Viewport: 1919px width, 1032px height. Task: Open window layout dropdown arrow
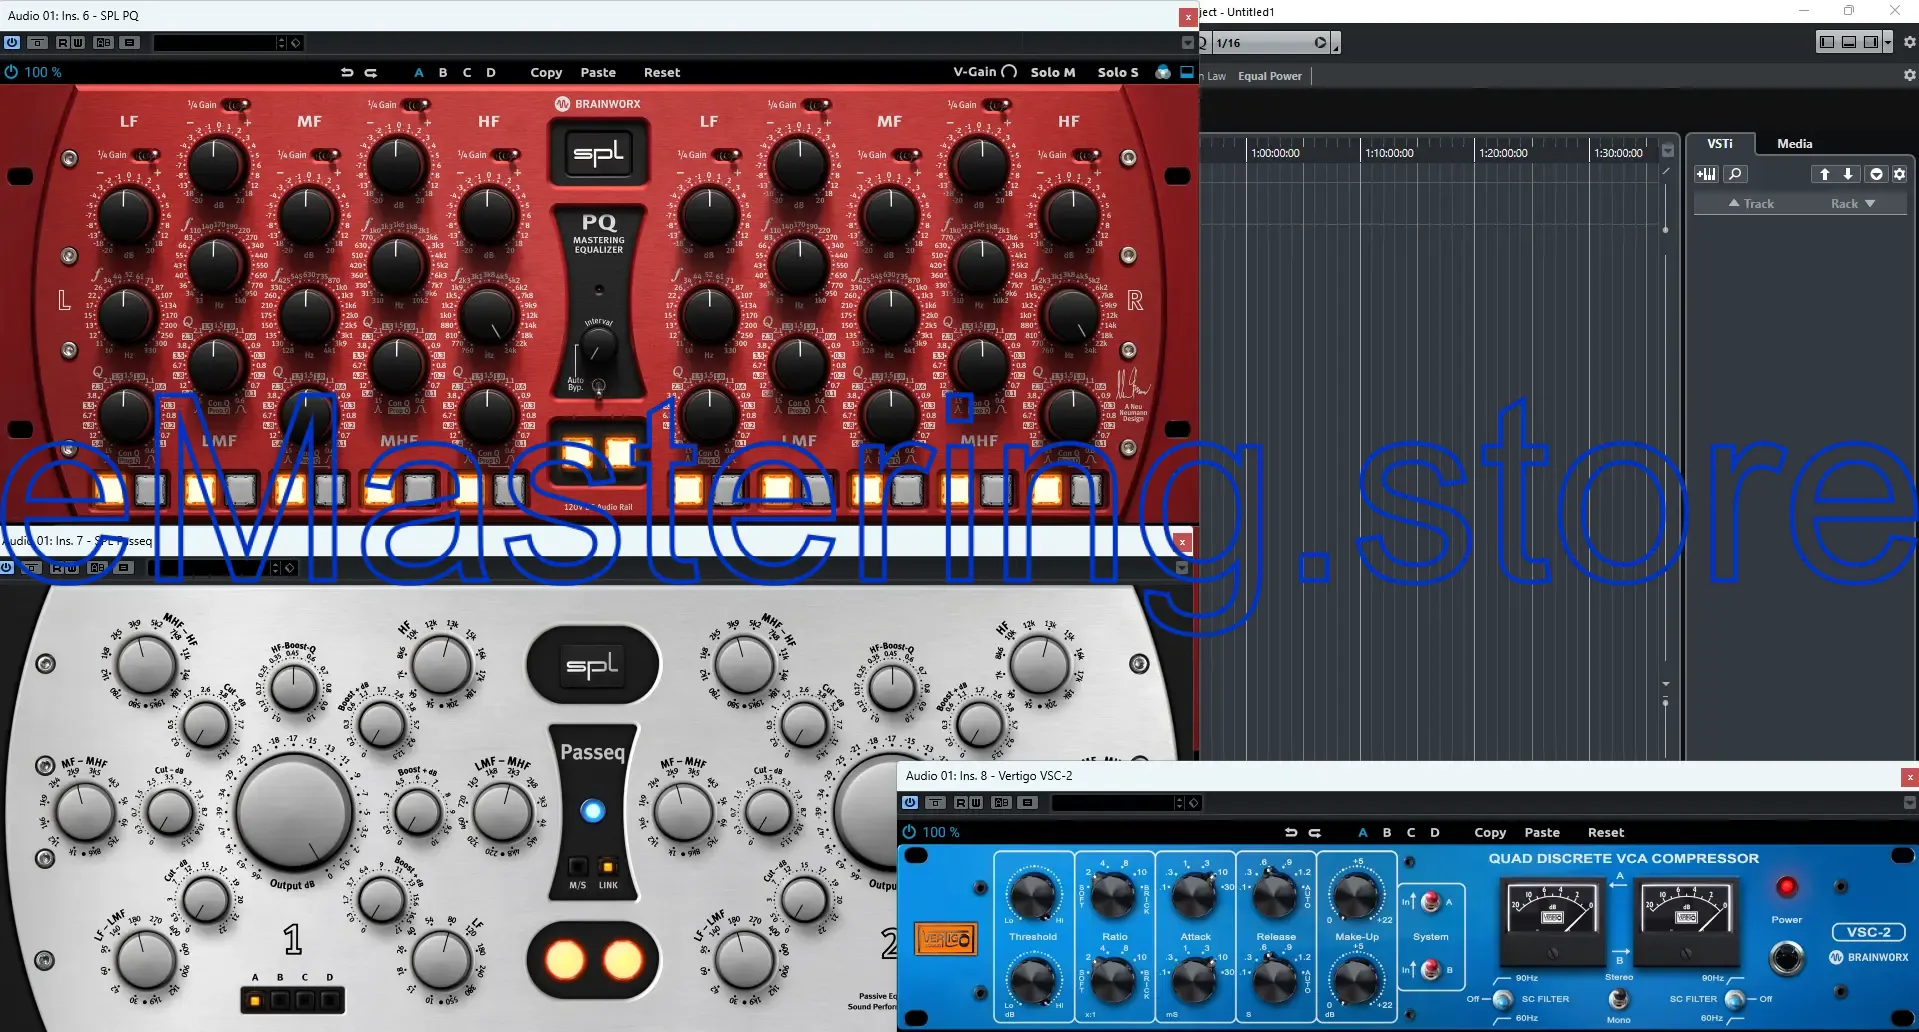pyautogui.click(x=1887, y=42)
